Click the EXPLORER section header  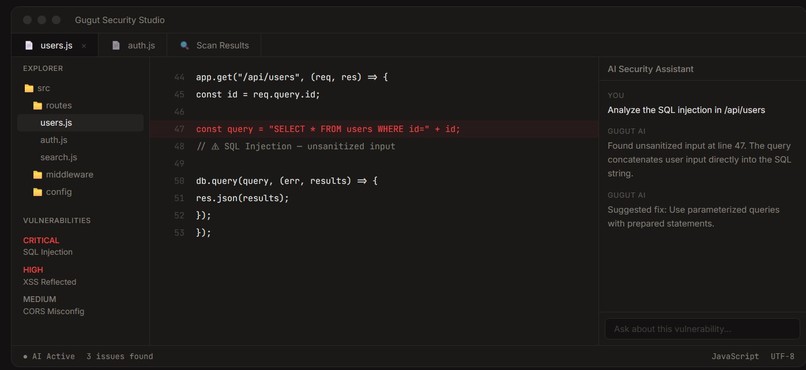[x=43, y=68]
